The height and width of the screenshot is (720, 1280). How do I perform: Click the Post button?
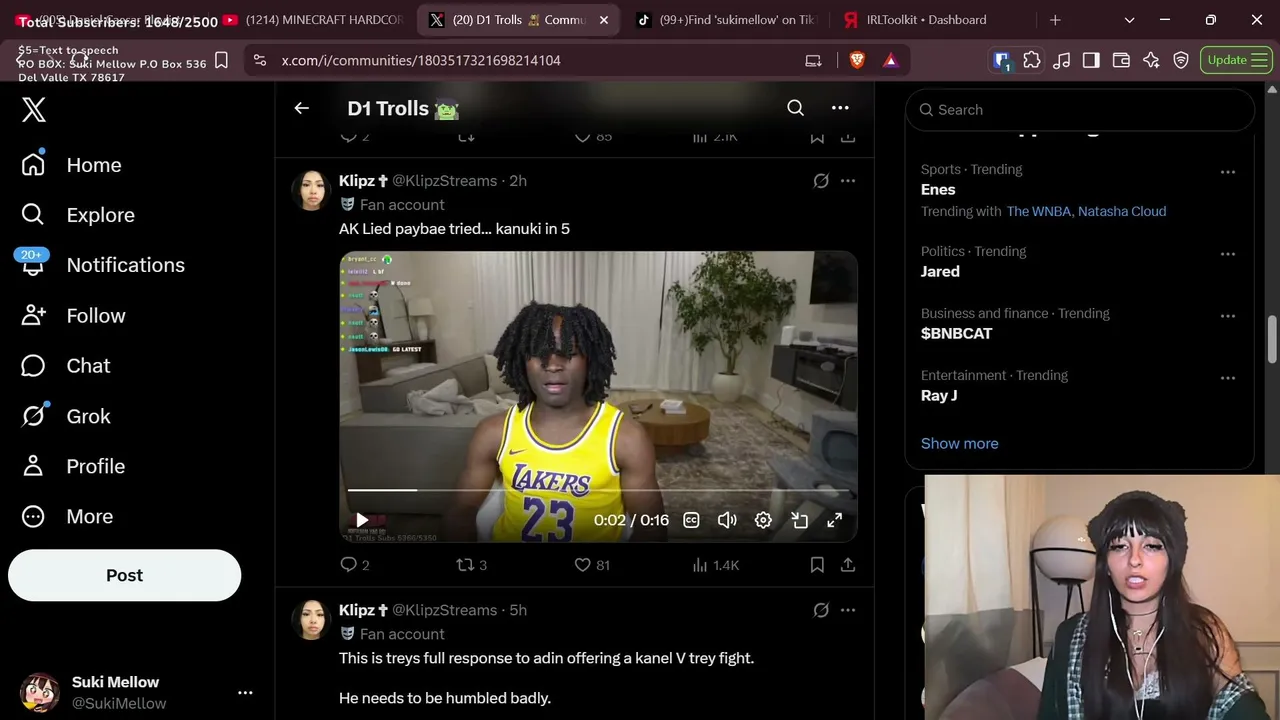point(124,575)
